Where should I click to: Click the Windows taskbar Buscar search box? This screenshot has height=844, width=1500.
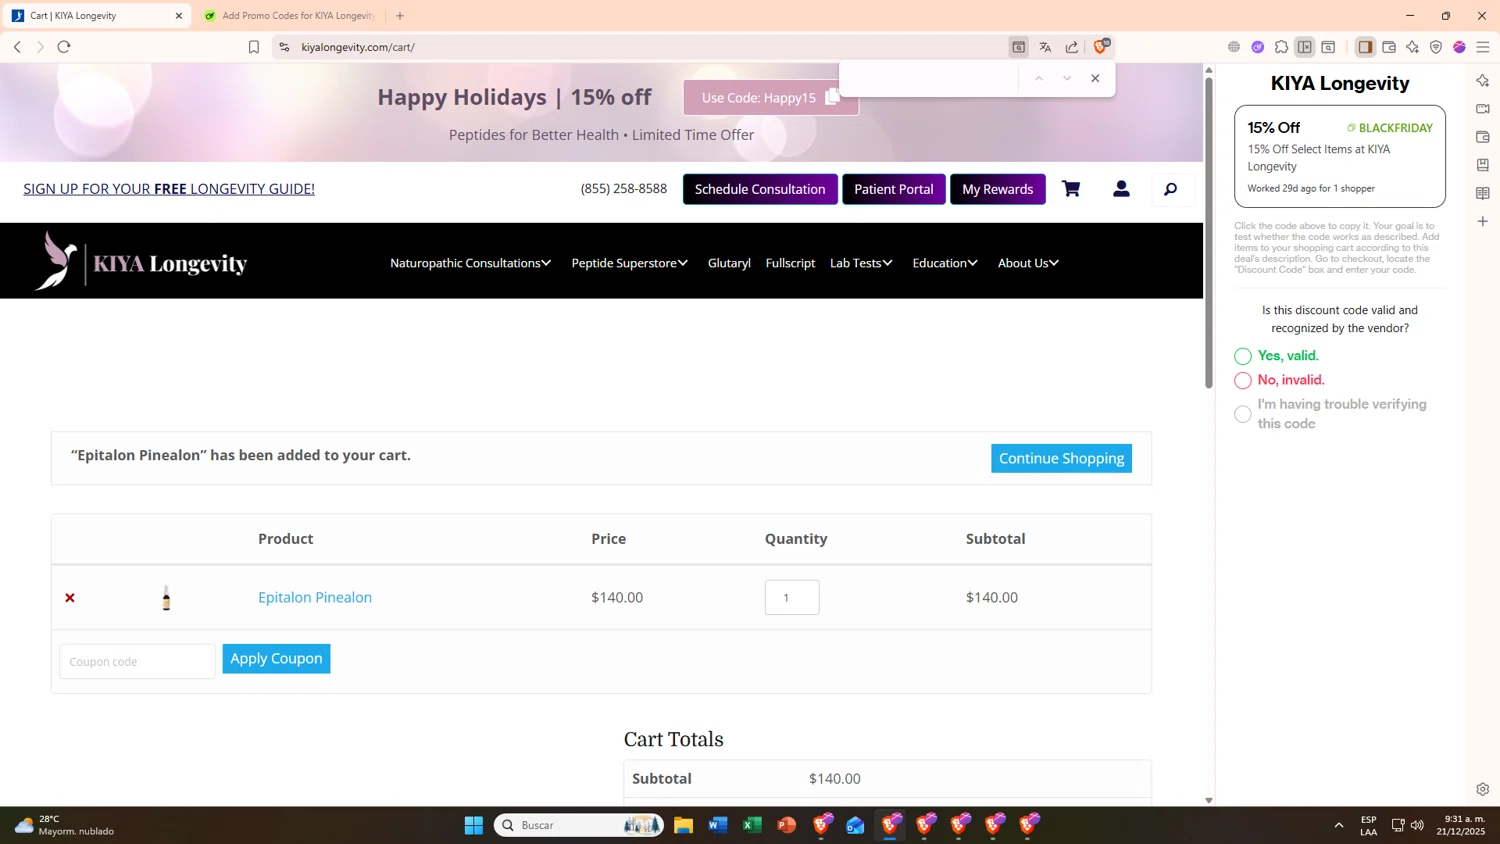tap(578, 825)
